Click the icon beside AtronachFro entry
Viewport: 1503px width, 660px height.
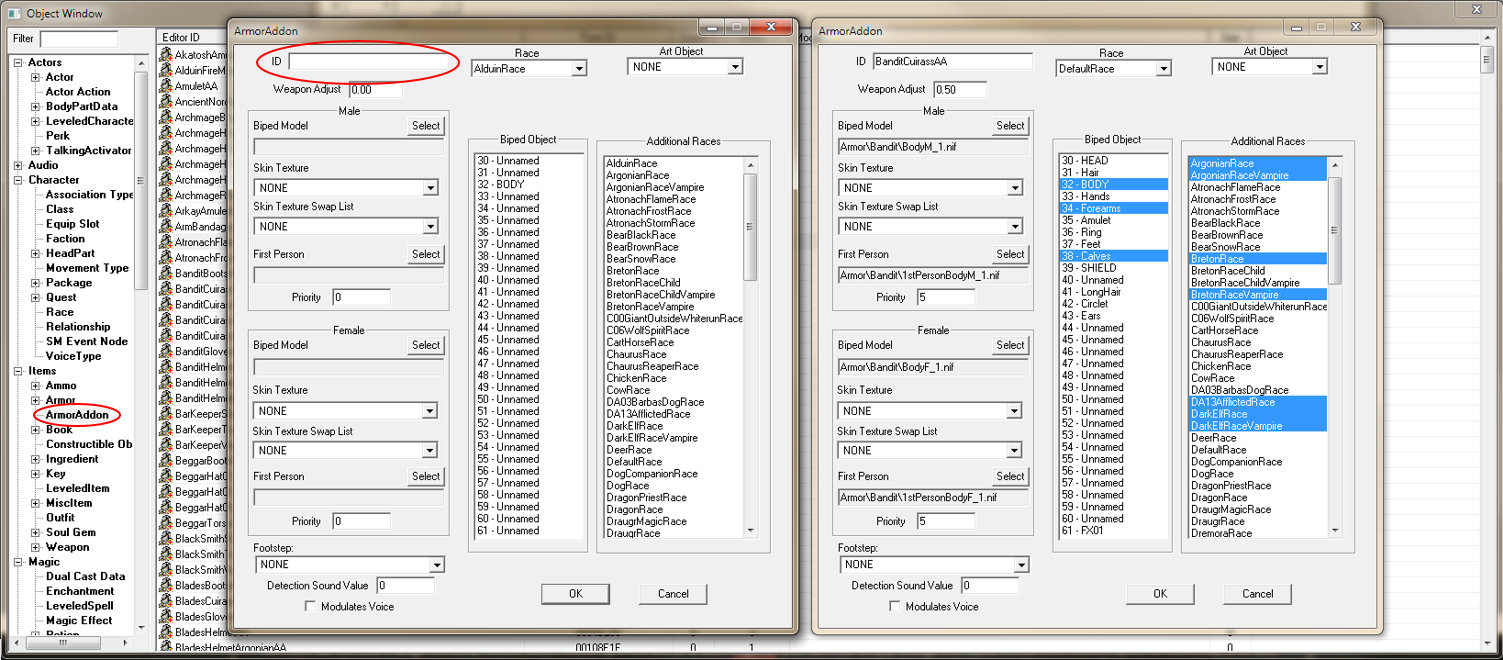167,258
